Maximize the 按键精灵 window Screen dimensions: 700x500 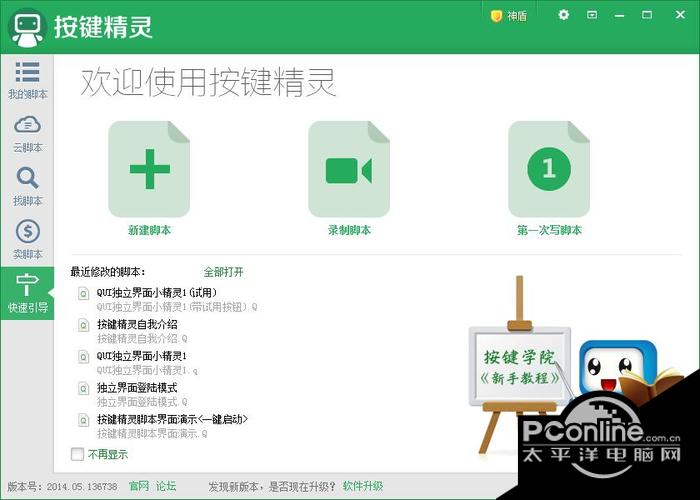[647, 15]
